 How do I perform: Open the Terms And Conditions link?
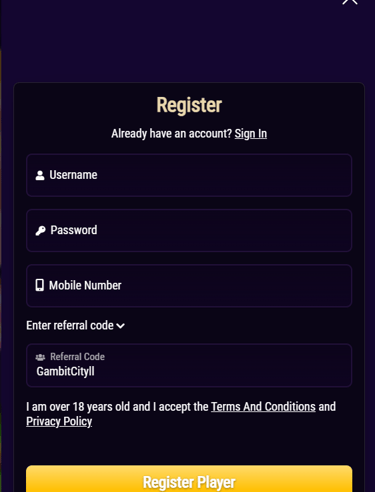(x=263, y=407)
